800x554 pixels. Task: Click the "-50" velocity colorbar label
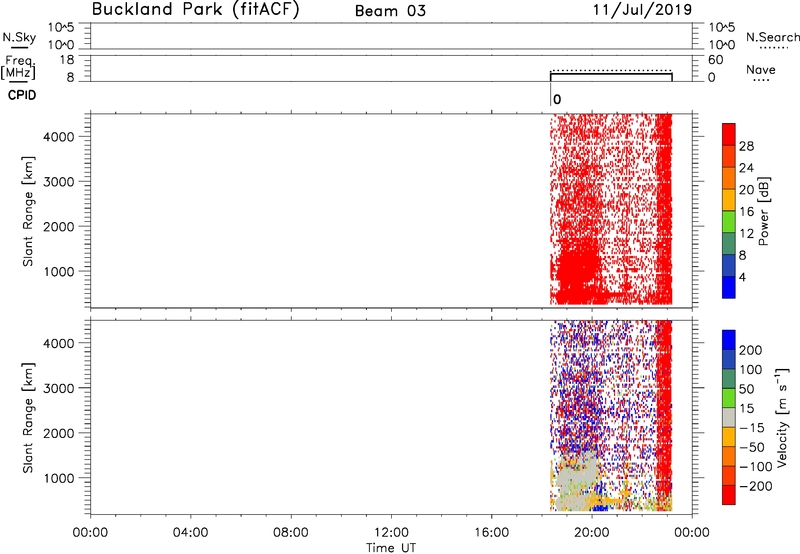tap(752, 447)
